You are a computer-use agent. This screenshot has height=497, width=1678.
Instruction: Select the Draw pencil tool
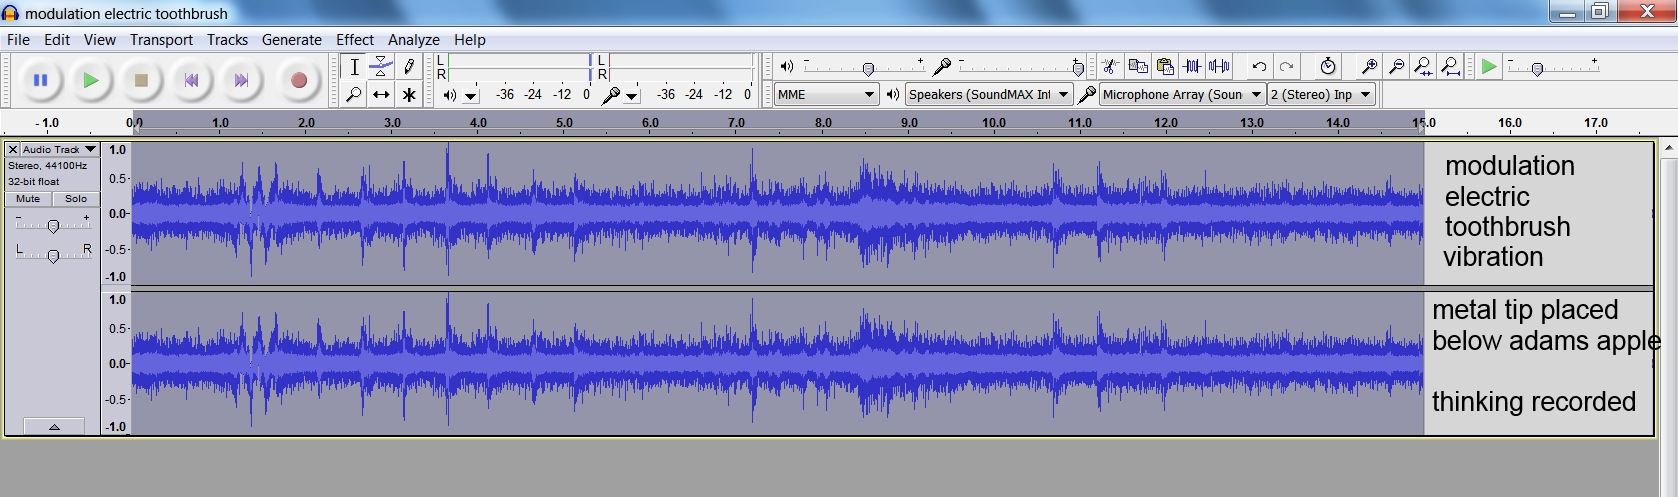[x=409, y=67]
